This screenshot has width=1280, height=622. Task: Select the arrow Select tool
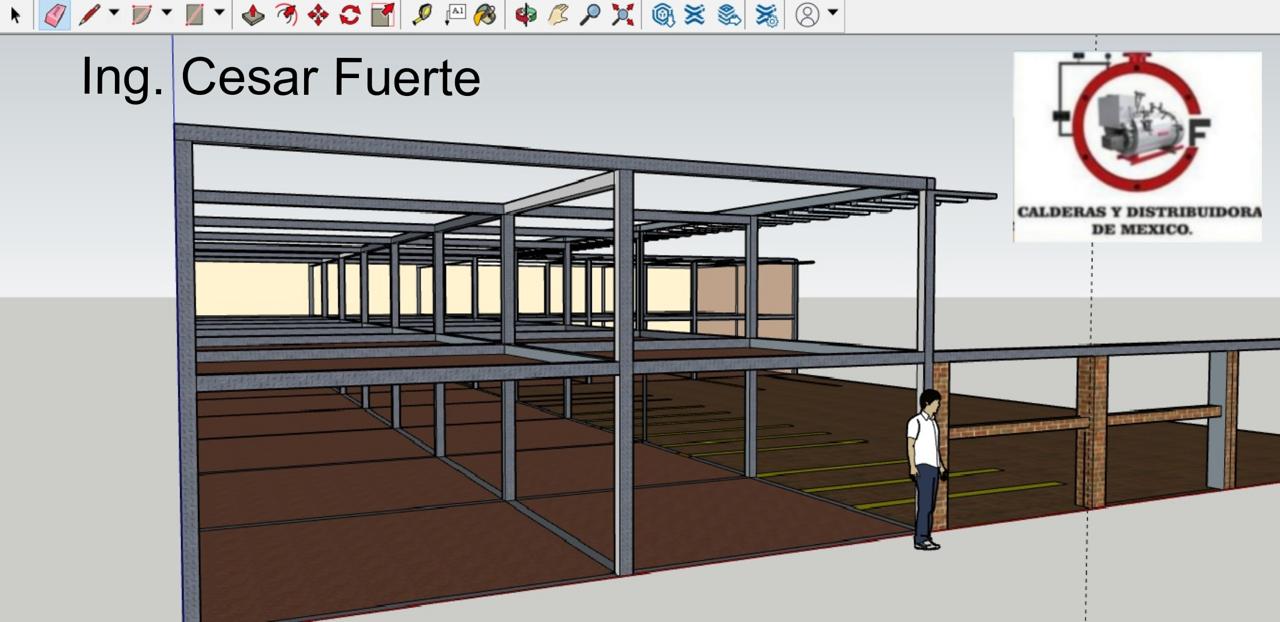tap(15, 15)
